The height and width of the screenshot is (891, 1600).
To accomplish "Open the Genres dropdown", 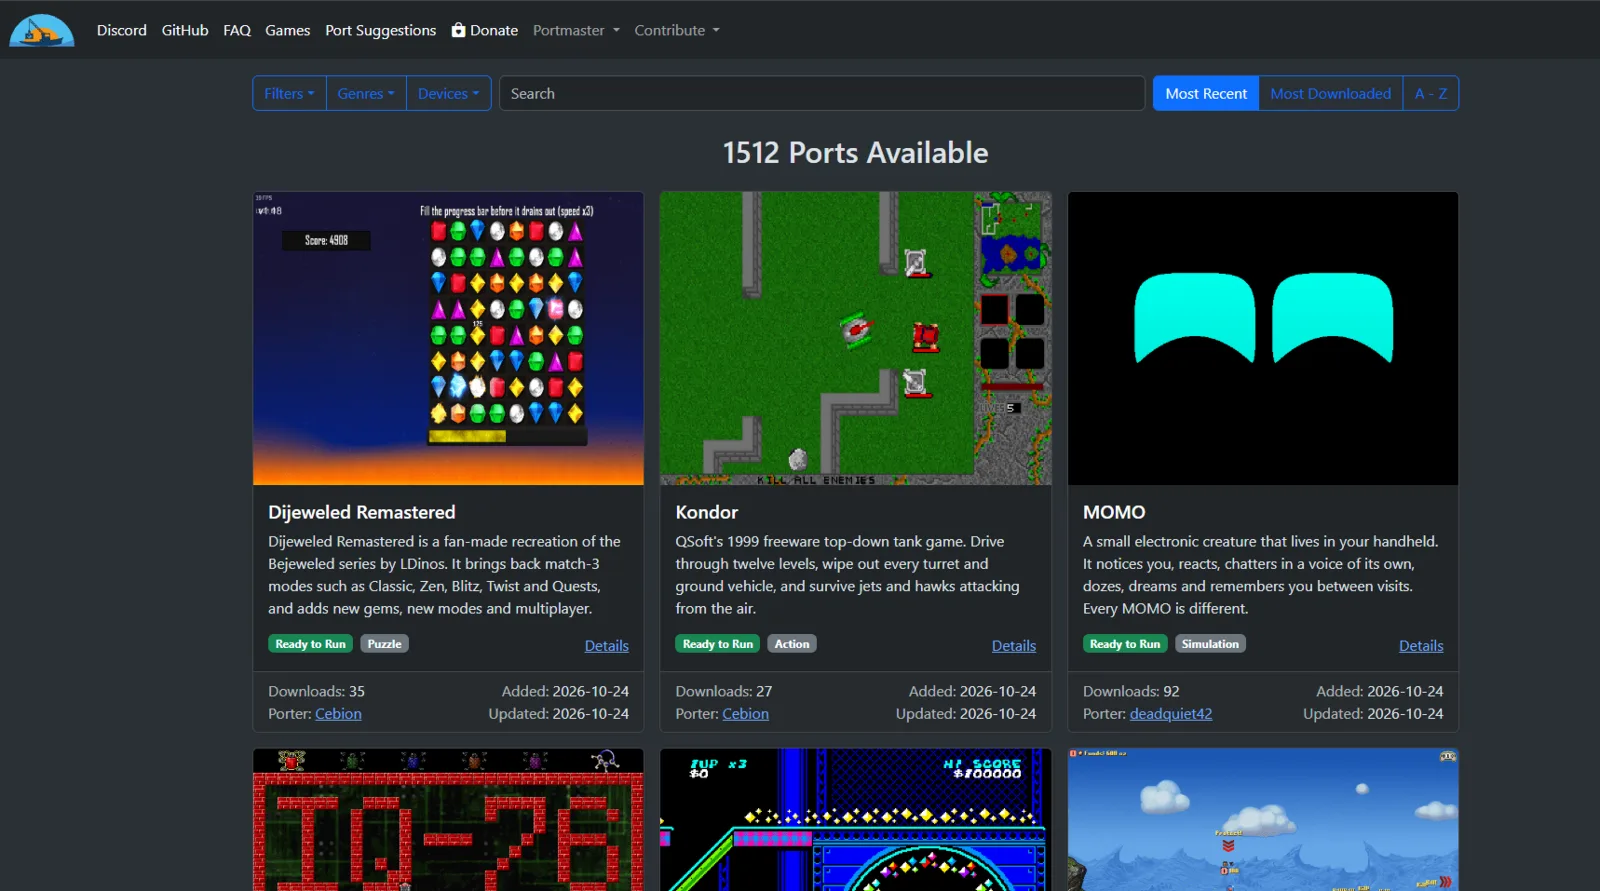I will point(366,93).
